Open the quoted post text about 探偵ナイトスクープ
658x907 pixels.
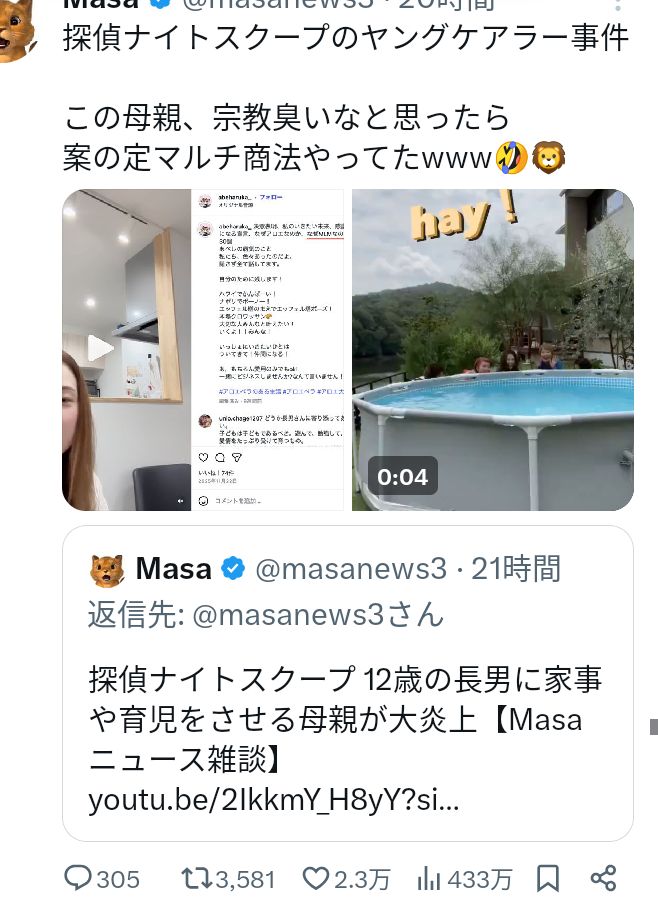tap(345, 719)
